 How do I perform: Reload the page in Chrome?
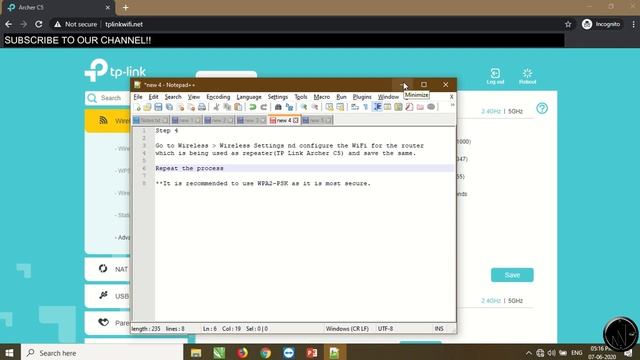[39, 24]
